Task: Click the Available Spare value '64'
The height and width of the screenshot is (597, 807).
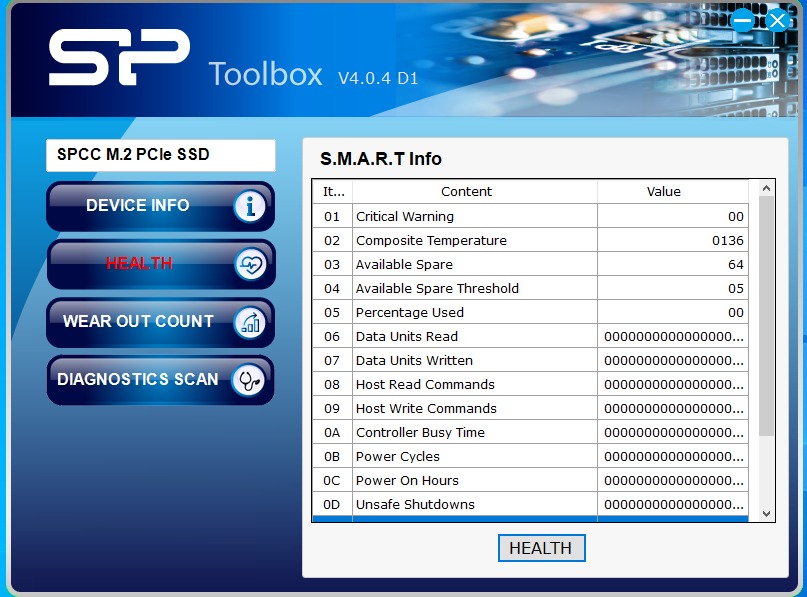Action: tap(736, 265)
